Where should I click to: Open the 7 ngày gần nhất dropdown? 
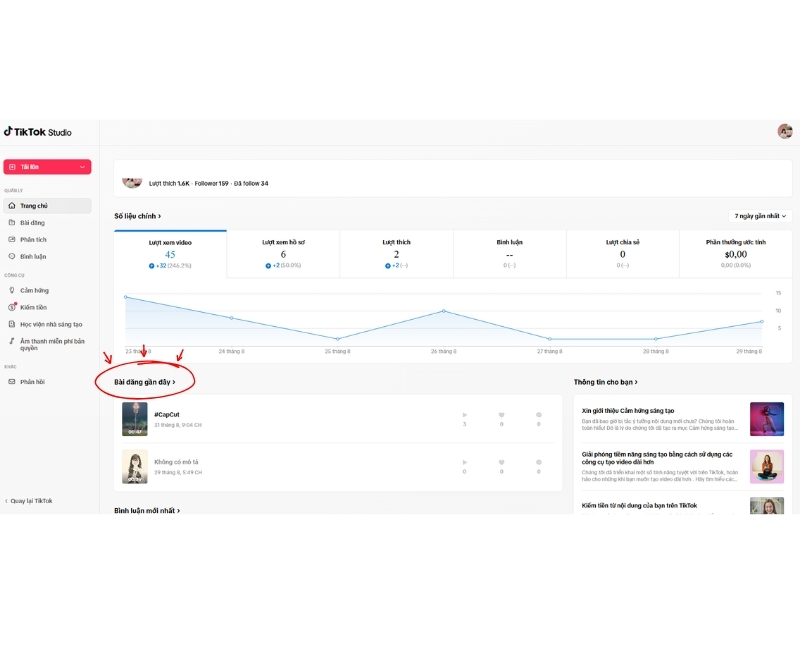[x=760, y=216]
